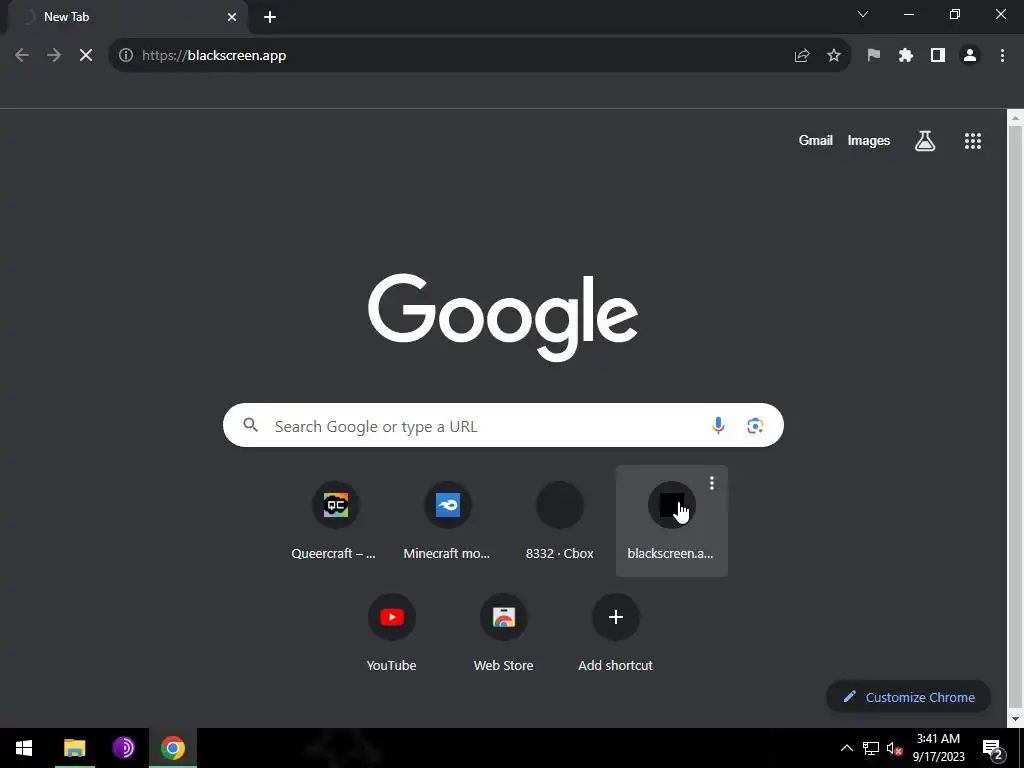The height and width of the screenshot is (768, 1024).
Task: Minimize the Chrome window
Action: [x=908, y=14]
